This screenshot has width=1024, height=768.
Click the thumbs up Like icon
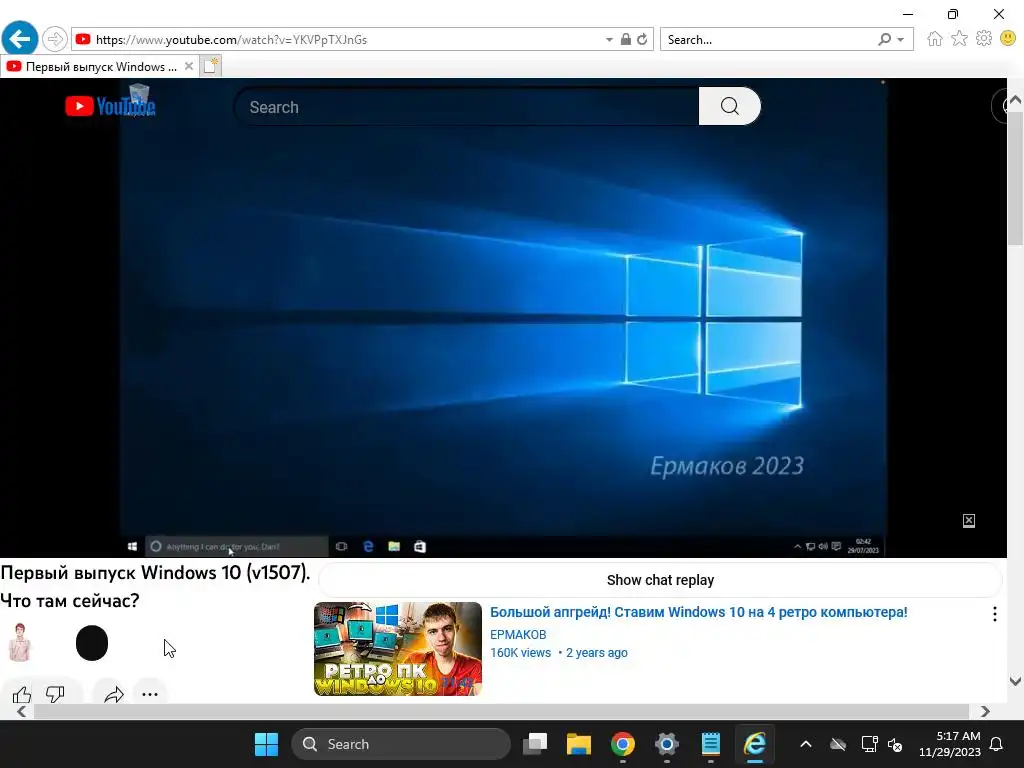pos(22,694)
